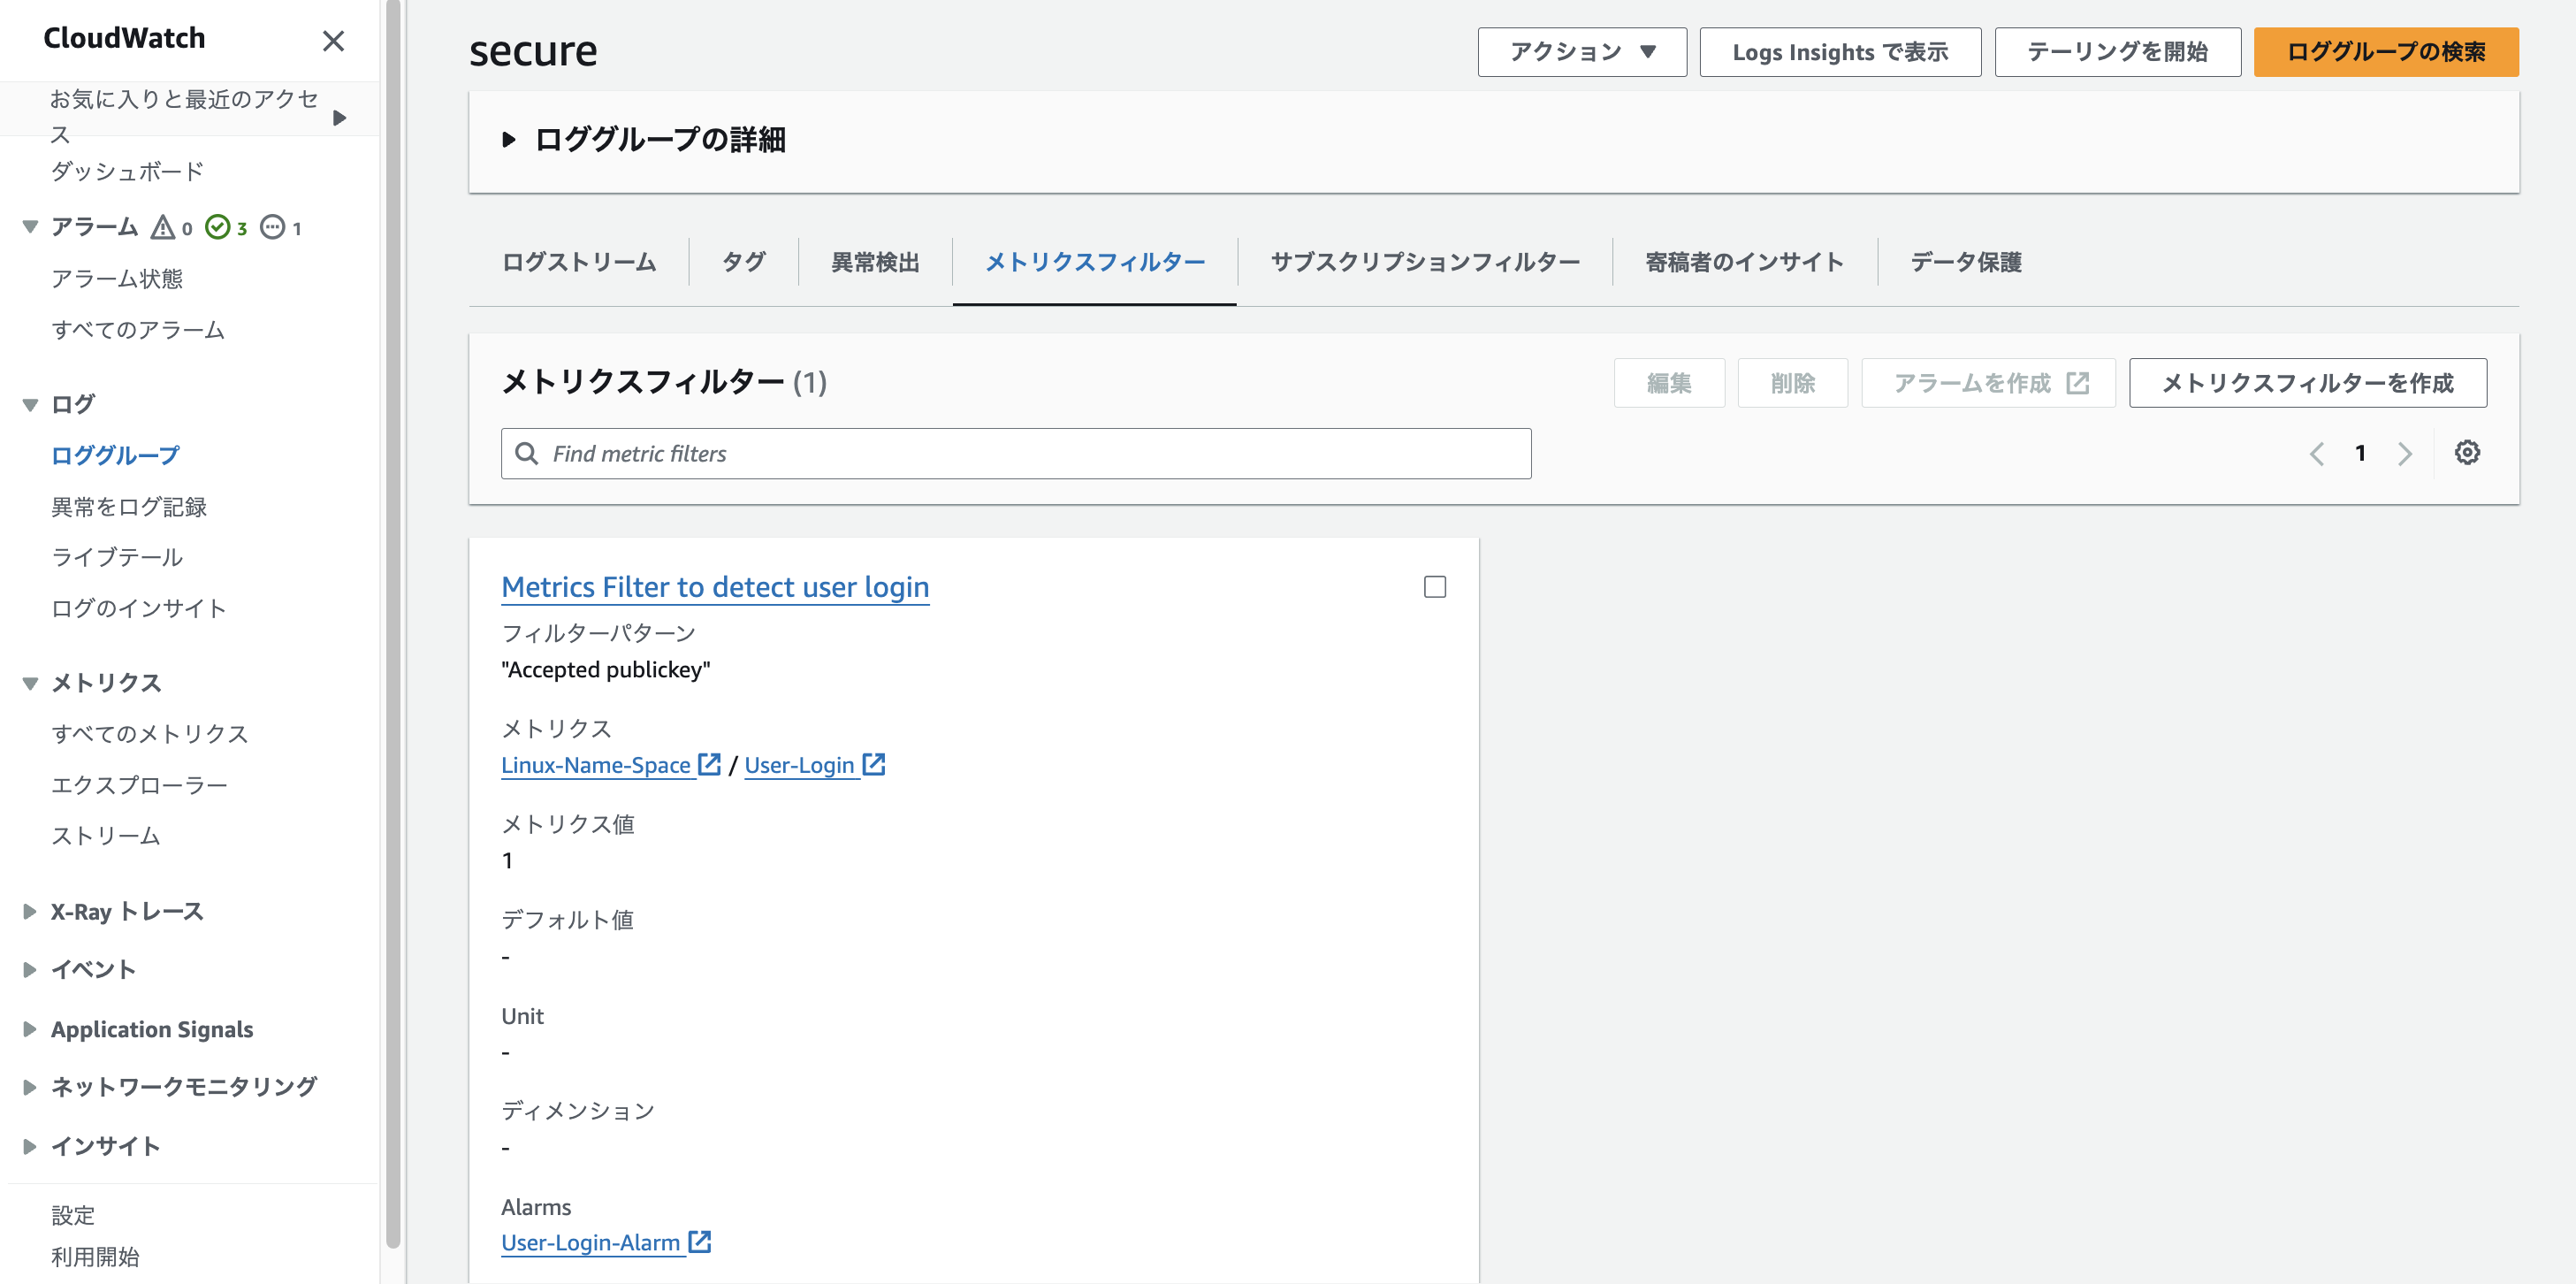Click the preferences gear icon
Screen dimensions: 2576x1284
(2466, 453)
